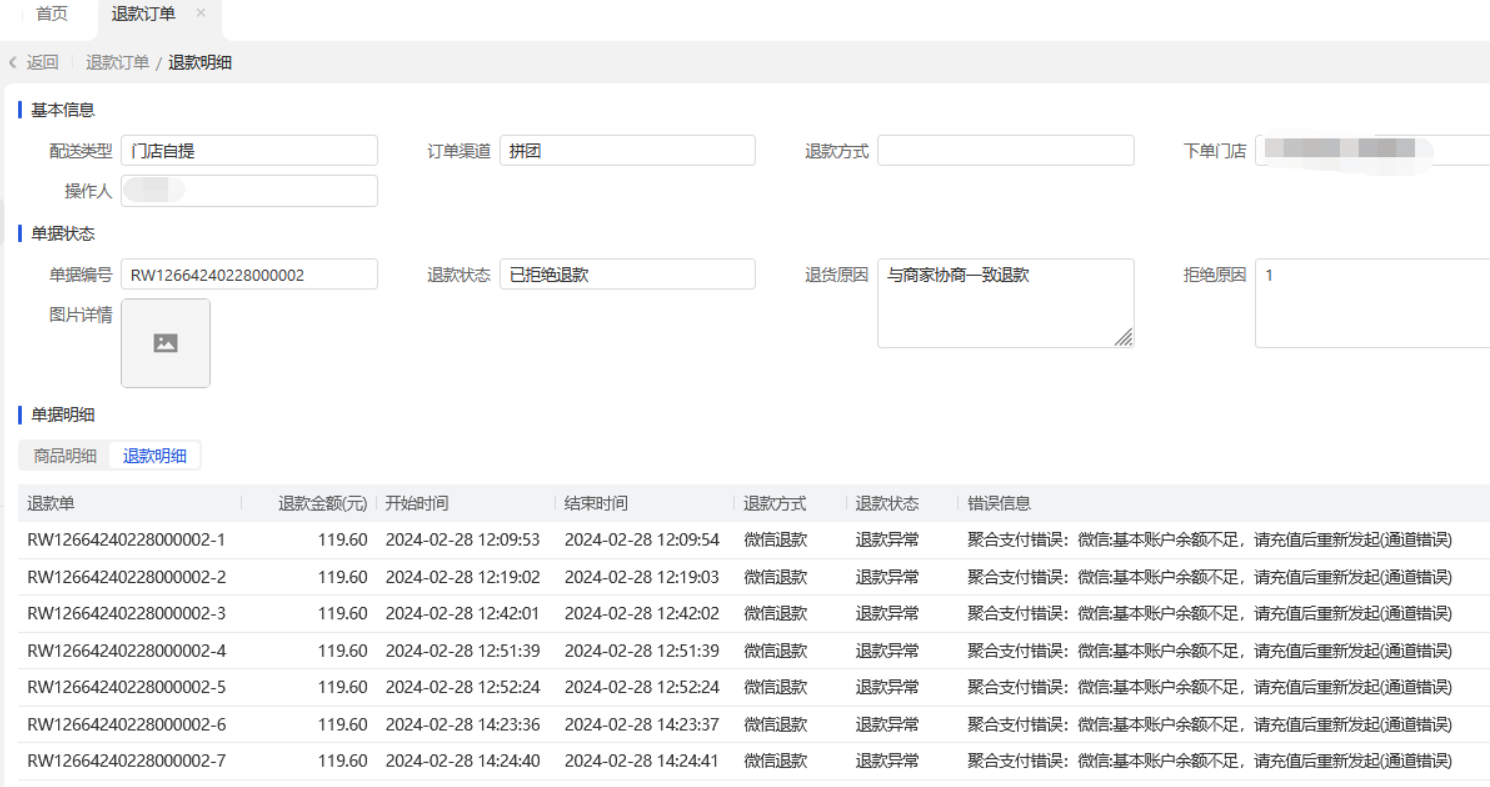Image resolution: width=1490 pixels, height=787 pixels.
Task: Select the 退款订单 tab
Action: [x=144, y=13]
